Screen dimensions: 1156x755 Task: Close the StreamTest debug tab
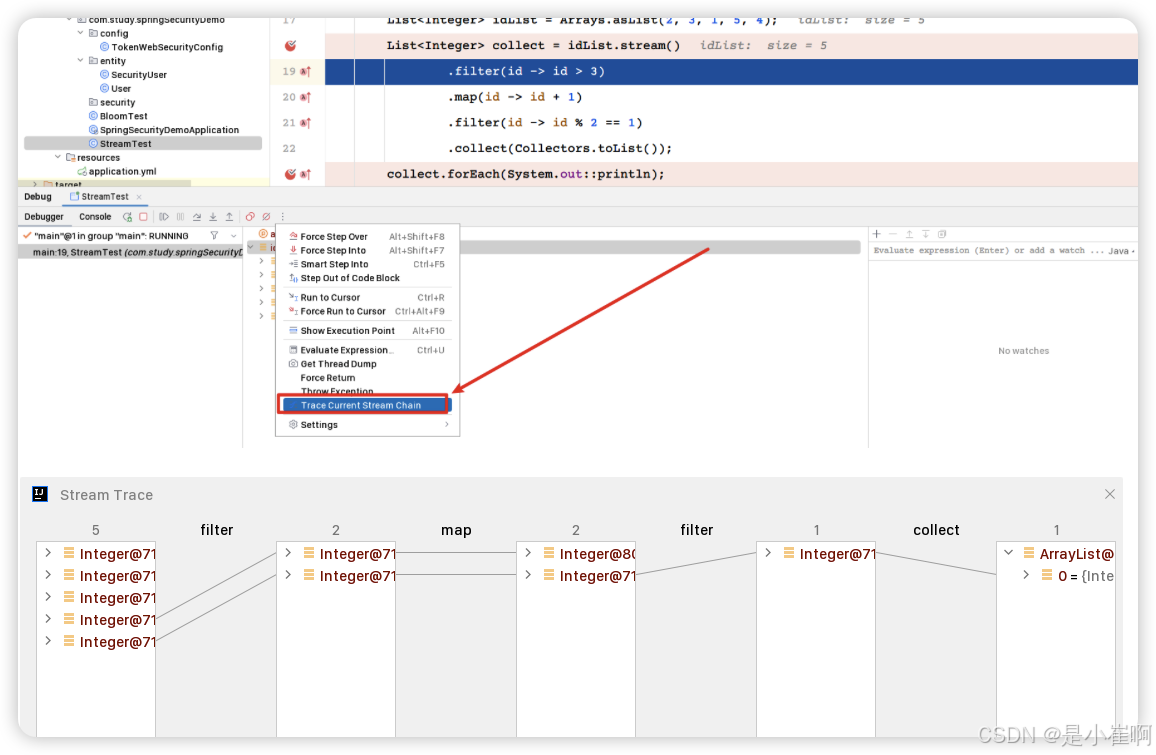(139, 197)
